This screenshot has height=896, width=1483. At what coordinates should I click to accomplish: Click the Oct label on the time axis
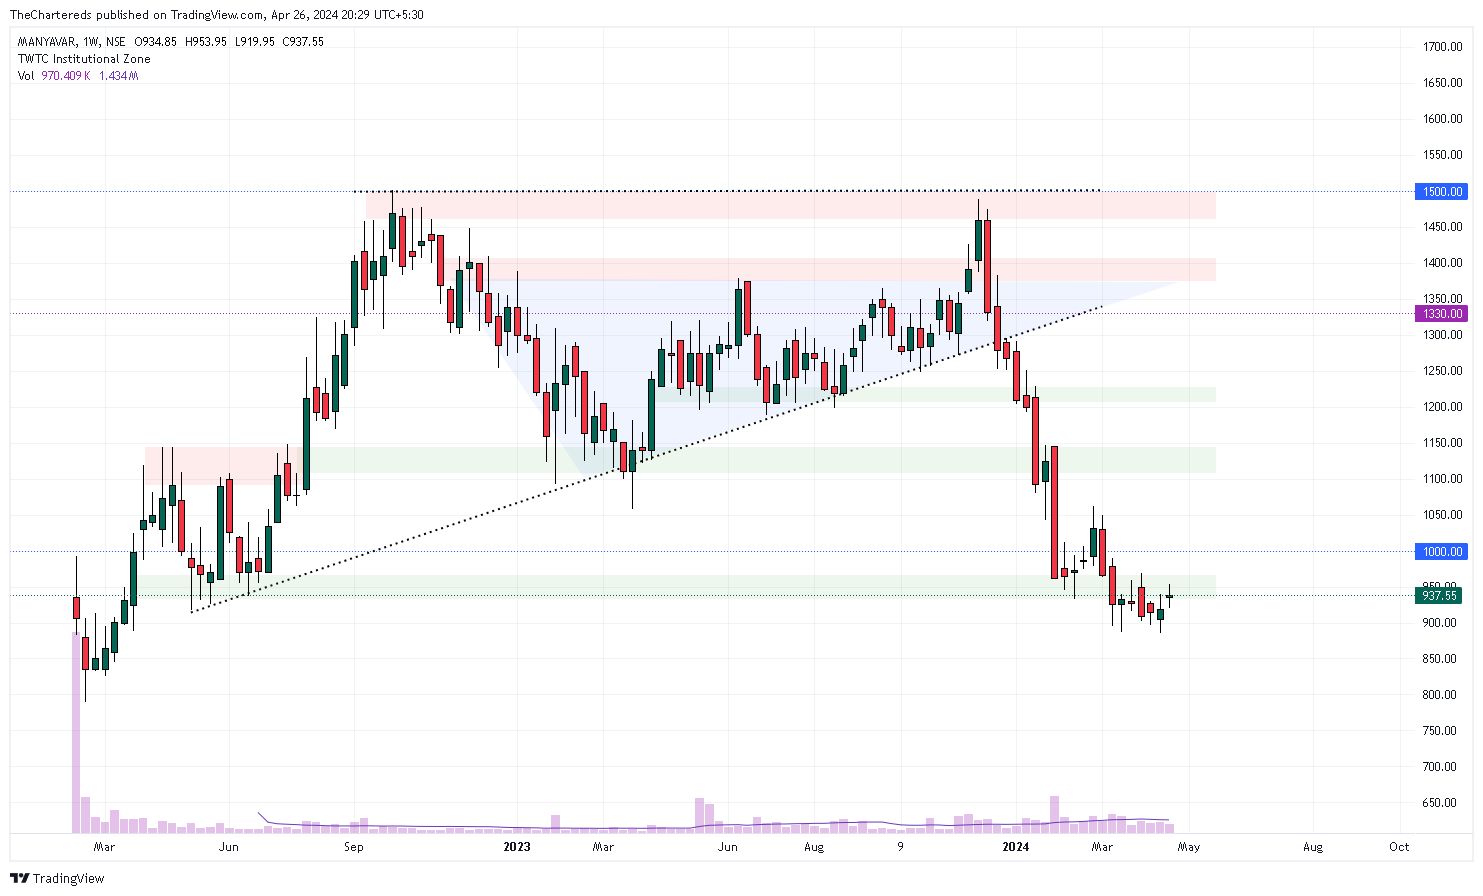pyautogui.click(x=1399, y=847)
